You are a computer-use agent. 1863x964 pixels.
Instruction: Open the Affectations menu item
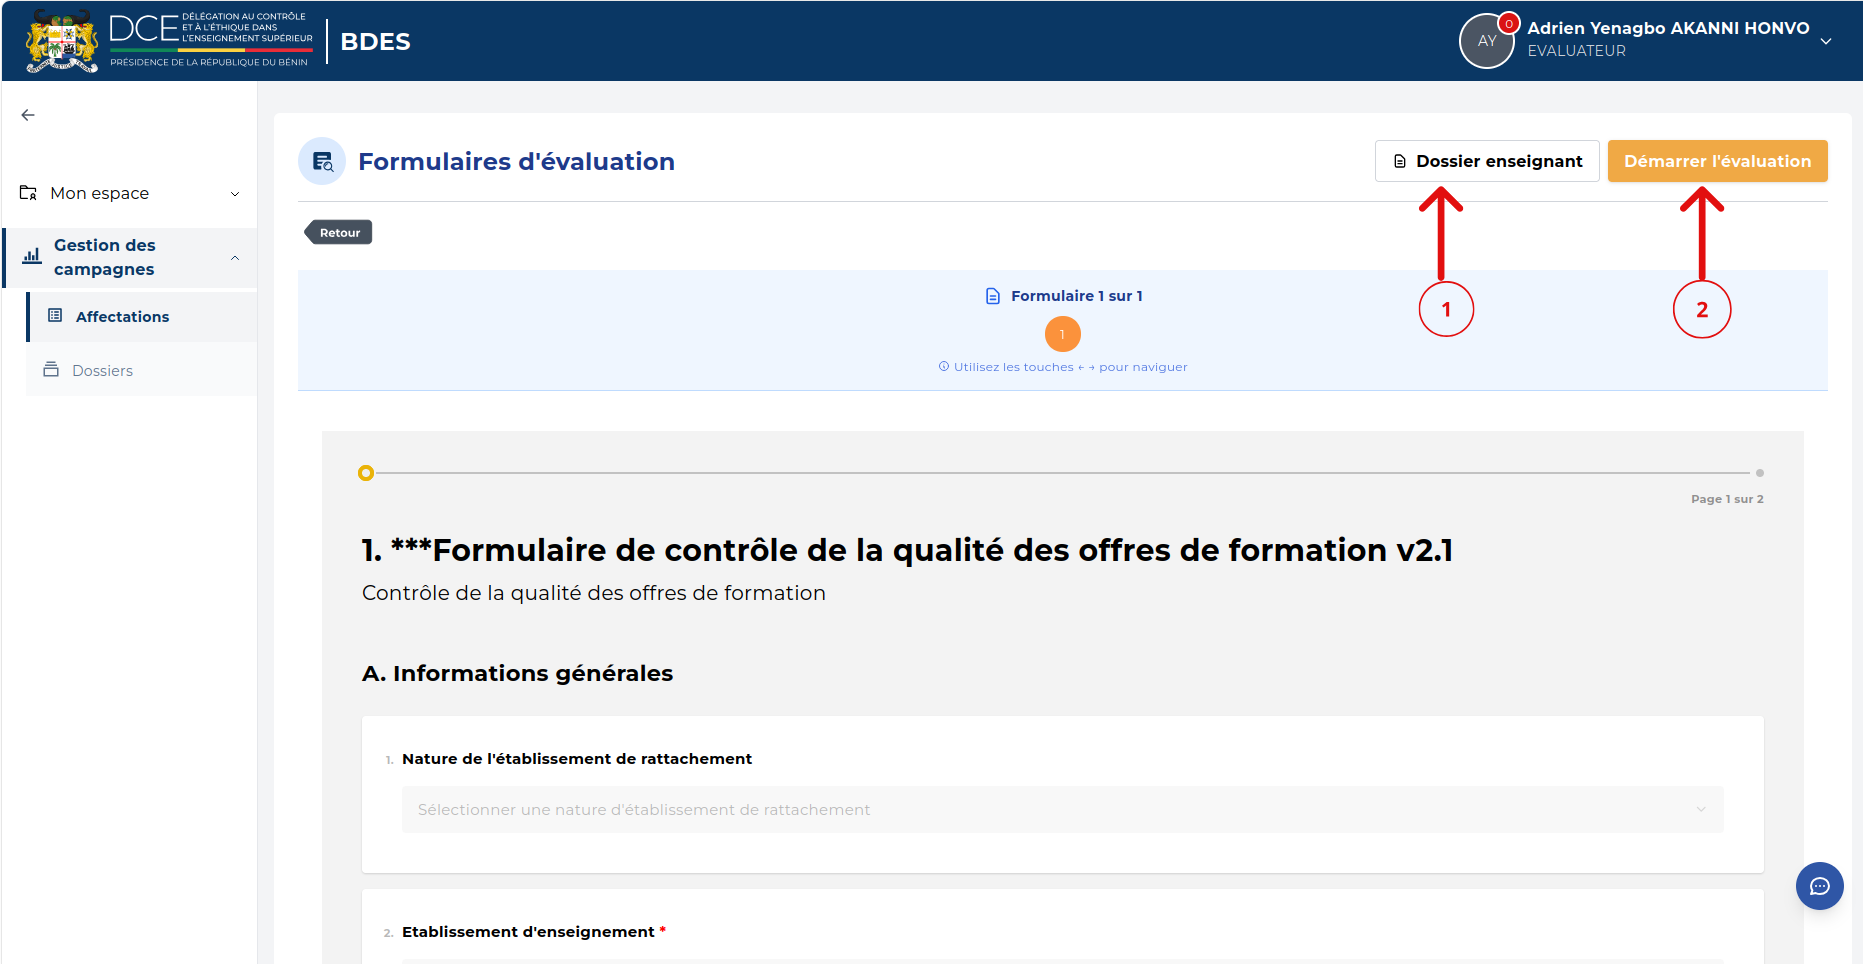point(142,316)
